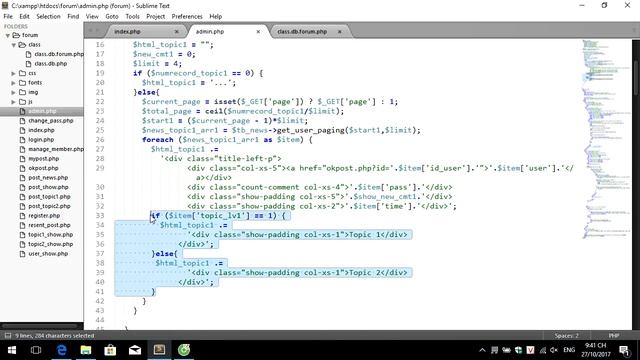Open post_show.php in sidebar
Screen dimensions: 640x360
click(48, 187)
